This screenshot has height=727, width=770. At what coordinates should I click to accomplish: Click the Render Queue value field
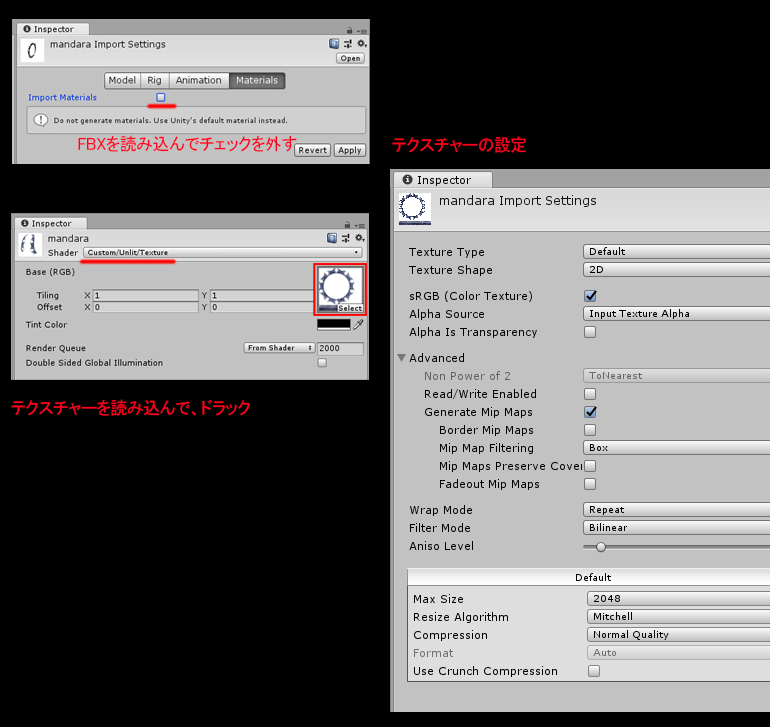point(340,348)
